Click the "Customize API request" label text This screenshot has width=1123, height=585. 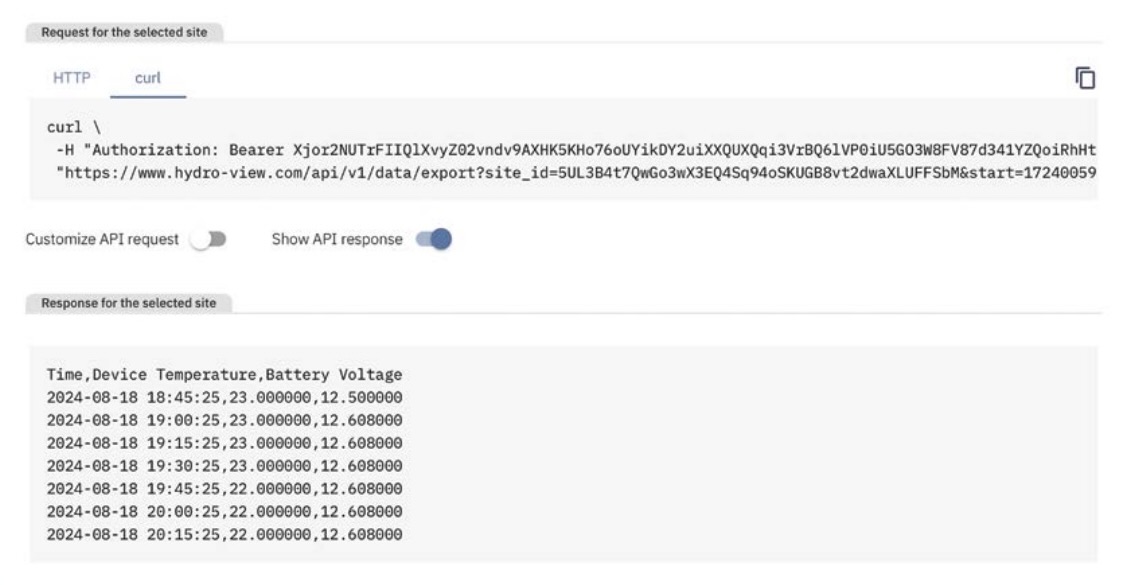[102, 240]
